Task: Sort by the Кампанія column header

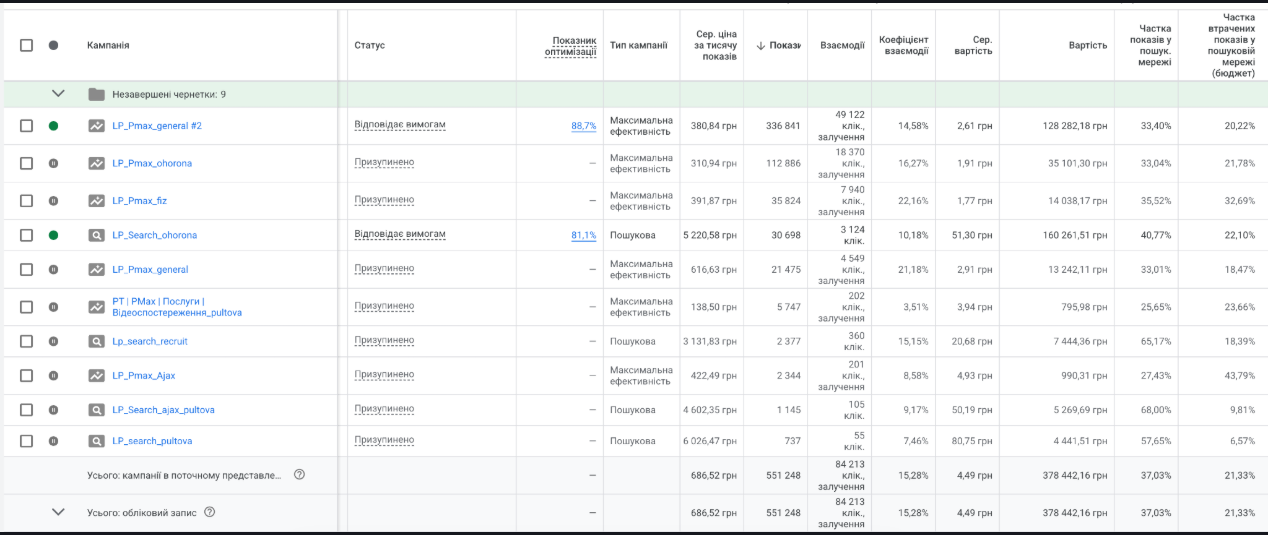Action: [x=108, y=45]
